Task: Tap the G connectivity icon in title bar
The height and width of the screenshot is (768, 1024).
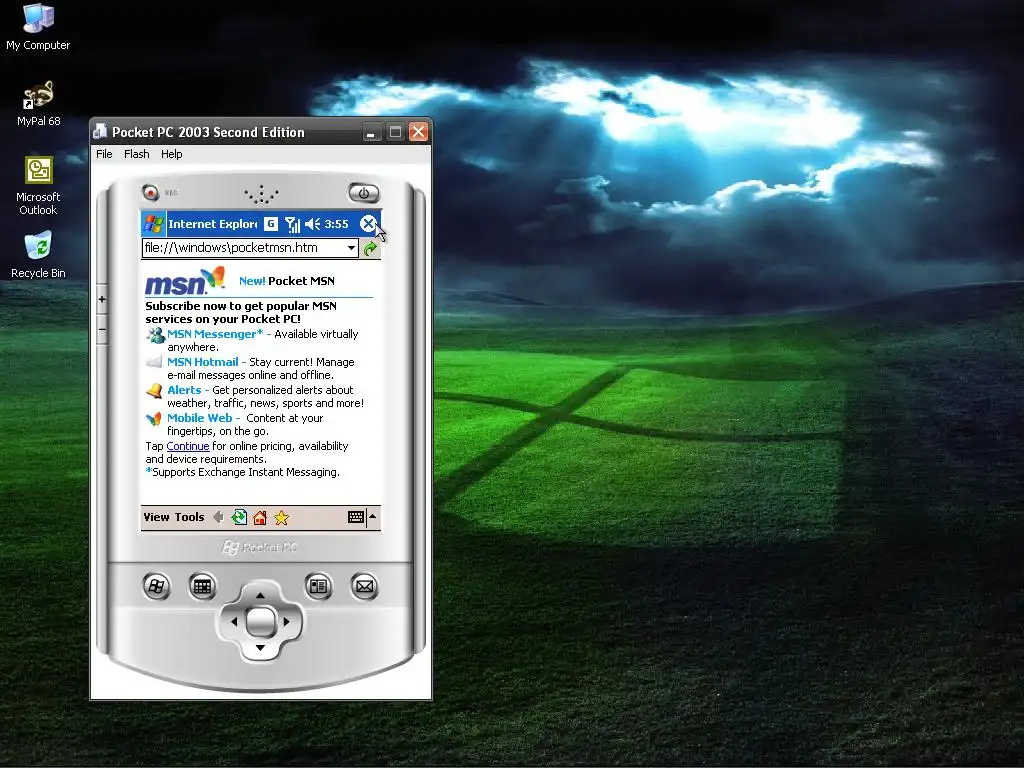Action: (x=270, y=224)
